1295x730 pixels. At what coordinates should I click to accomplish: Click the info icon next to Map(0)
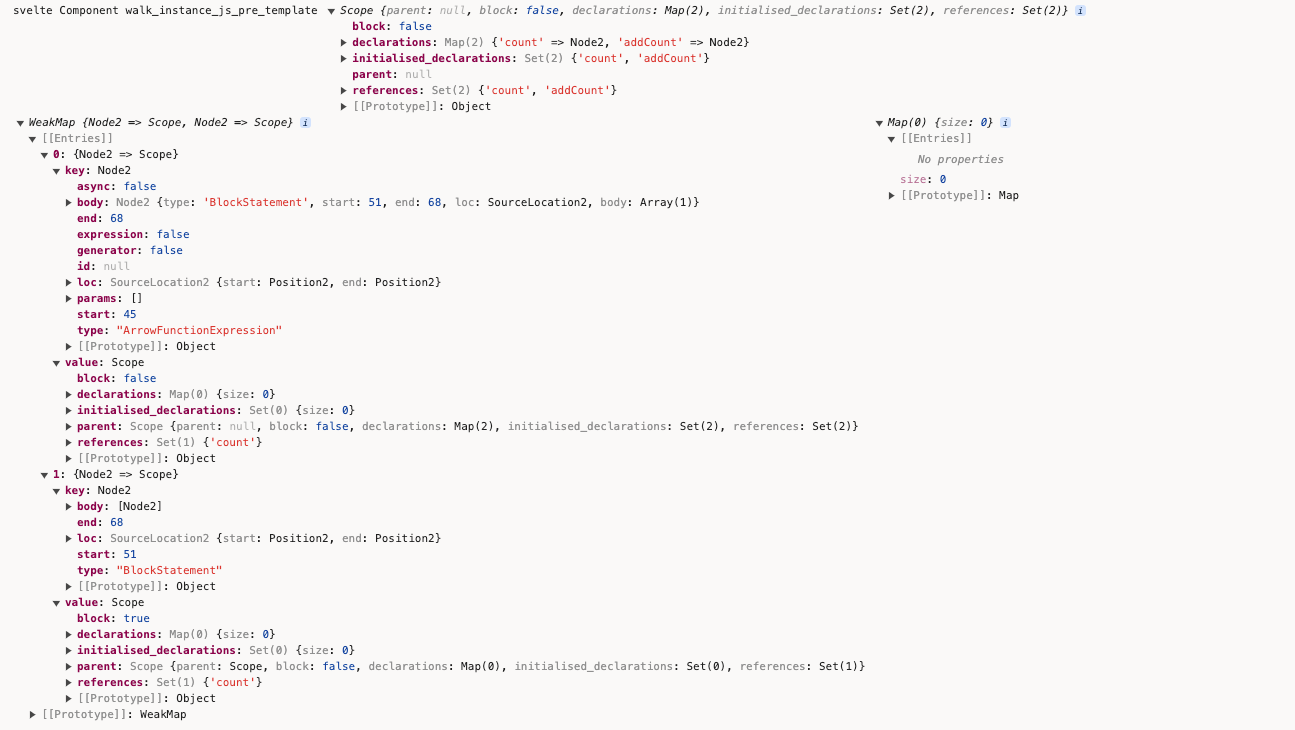1005,122
